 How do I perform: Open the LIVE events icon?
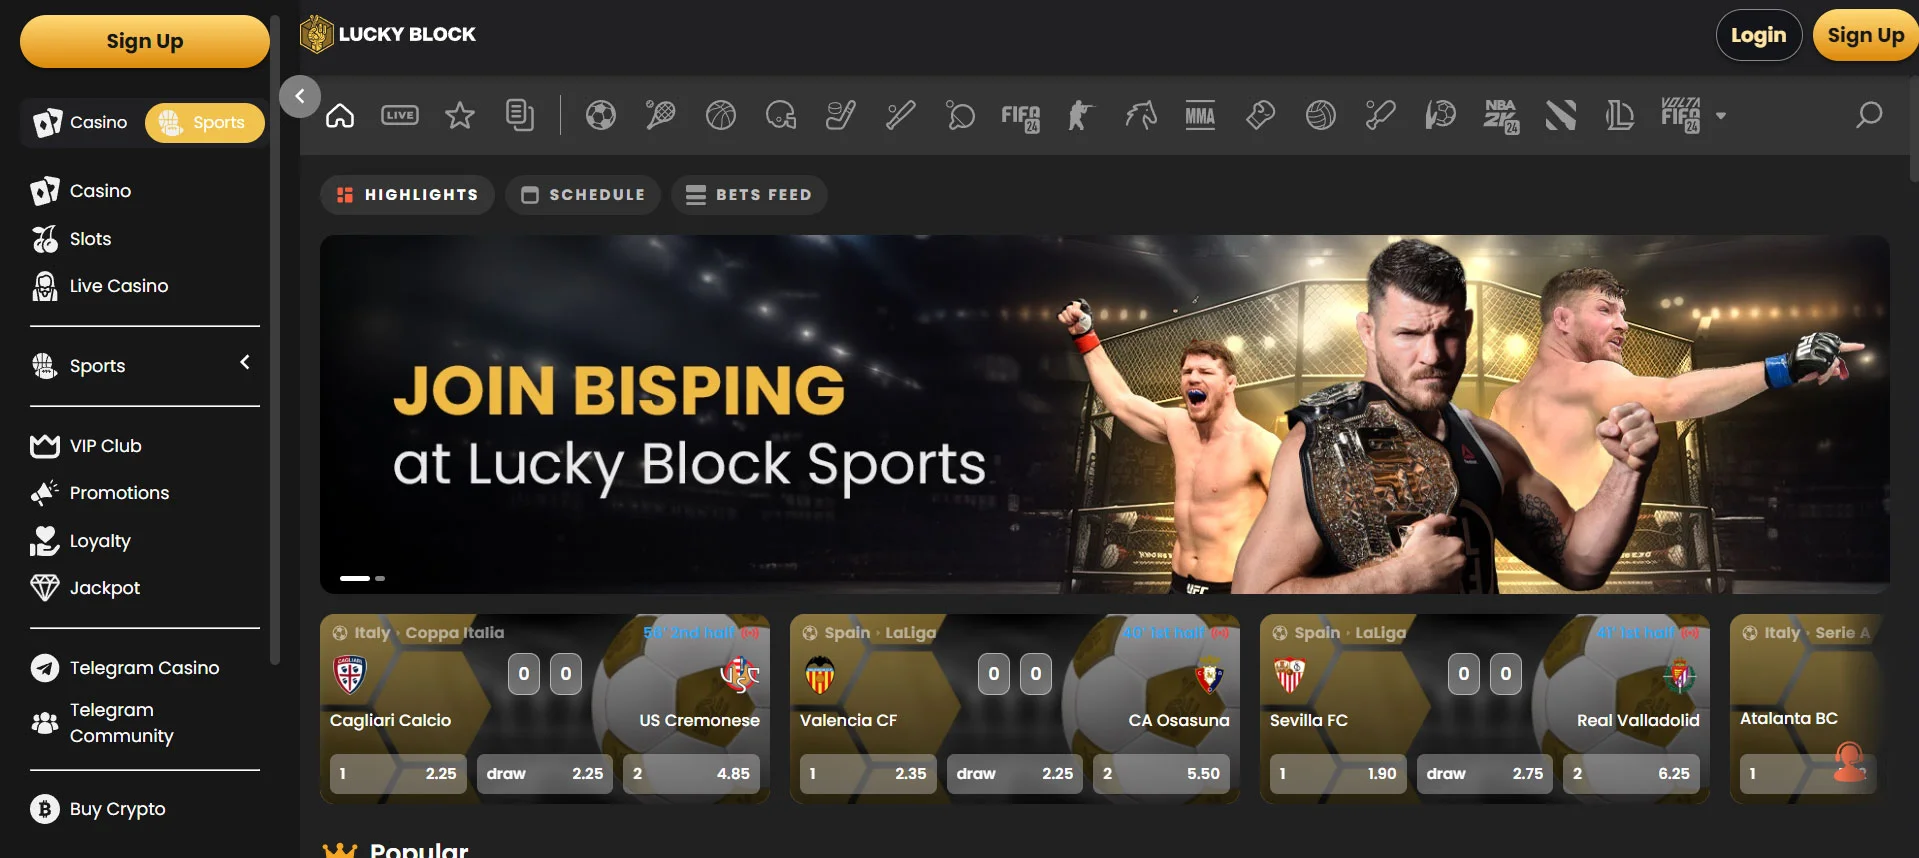click(400, 115)
